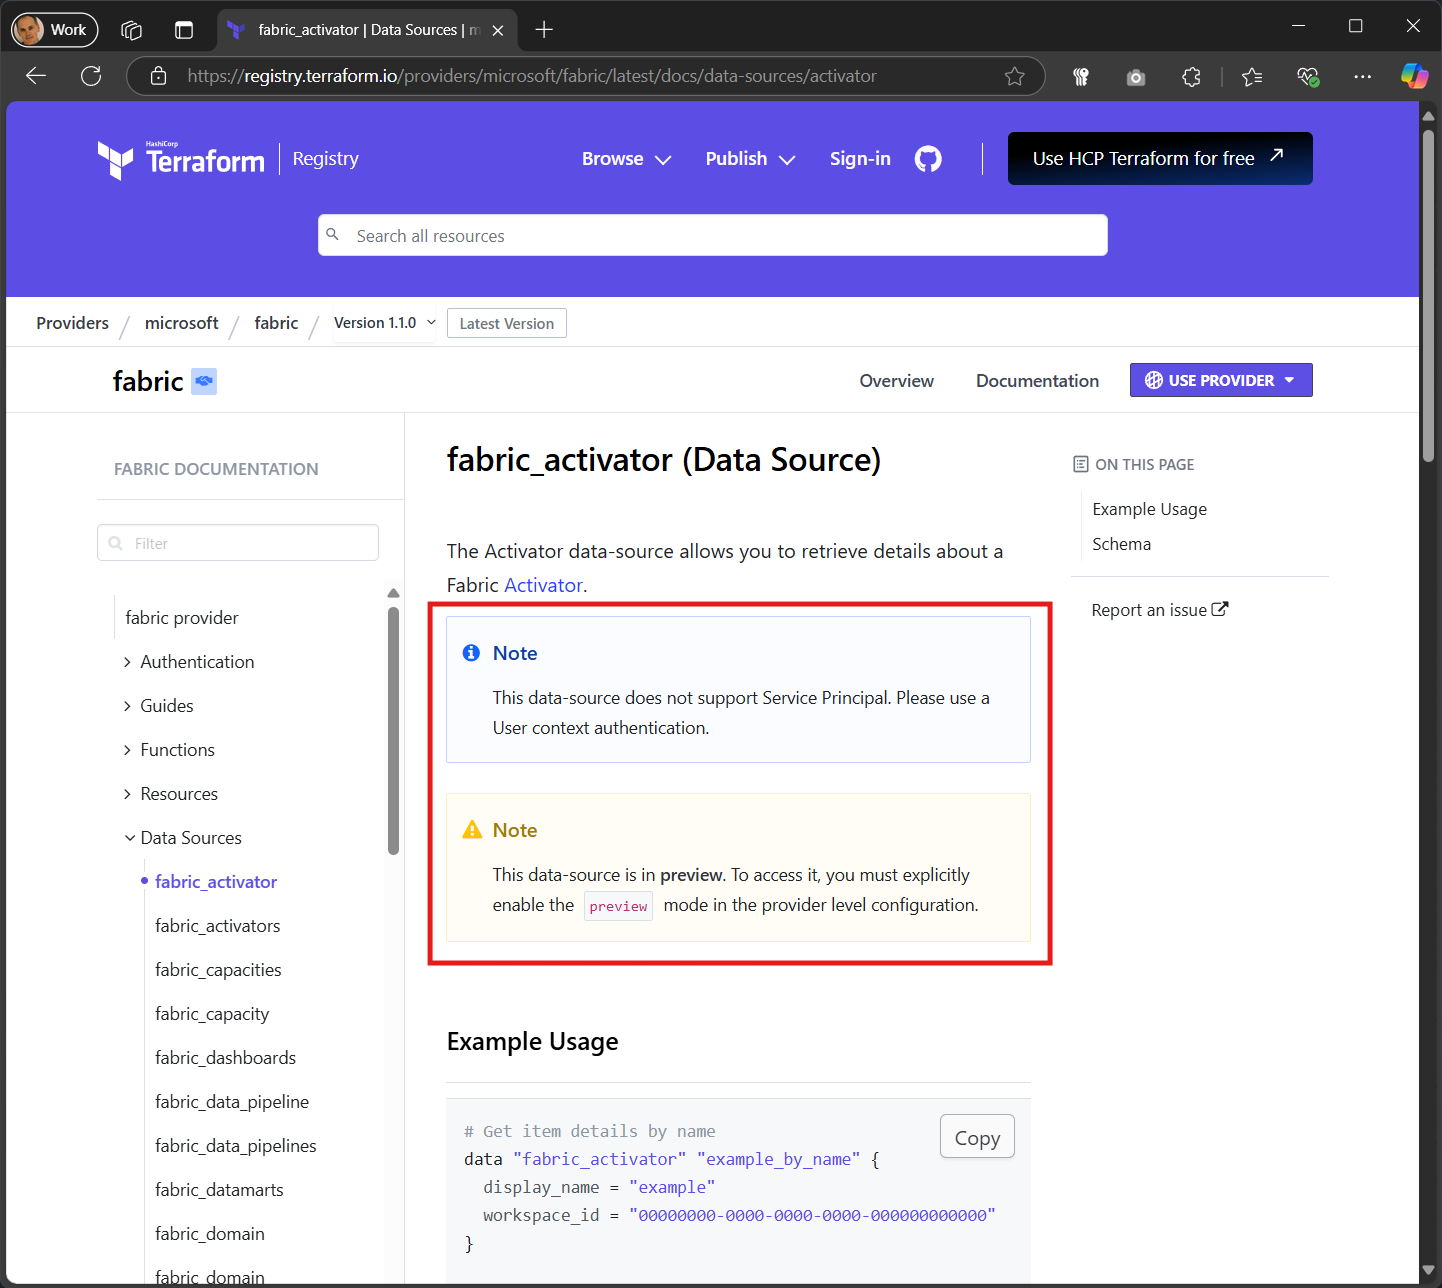Open the globe icon on USE PROVIDER

[x=1154, y=380]
